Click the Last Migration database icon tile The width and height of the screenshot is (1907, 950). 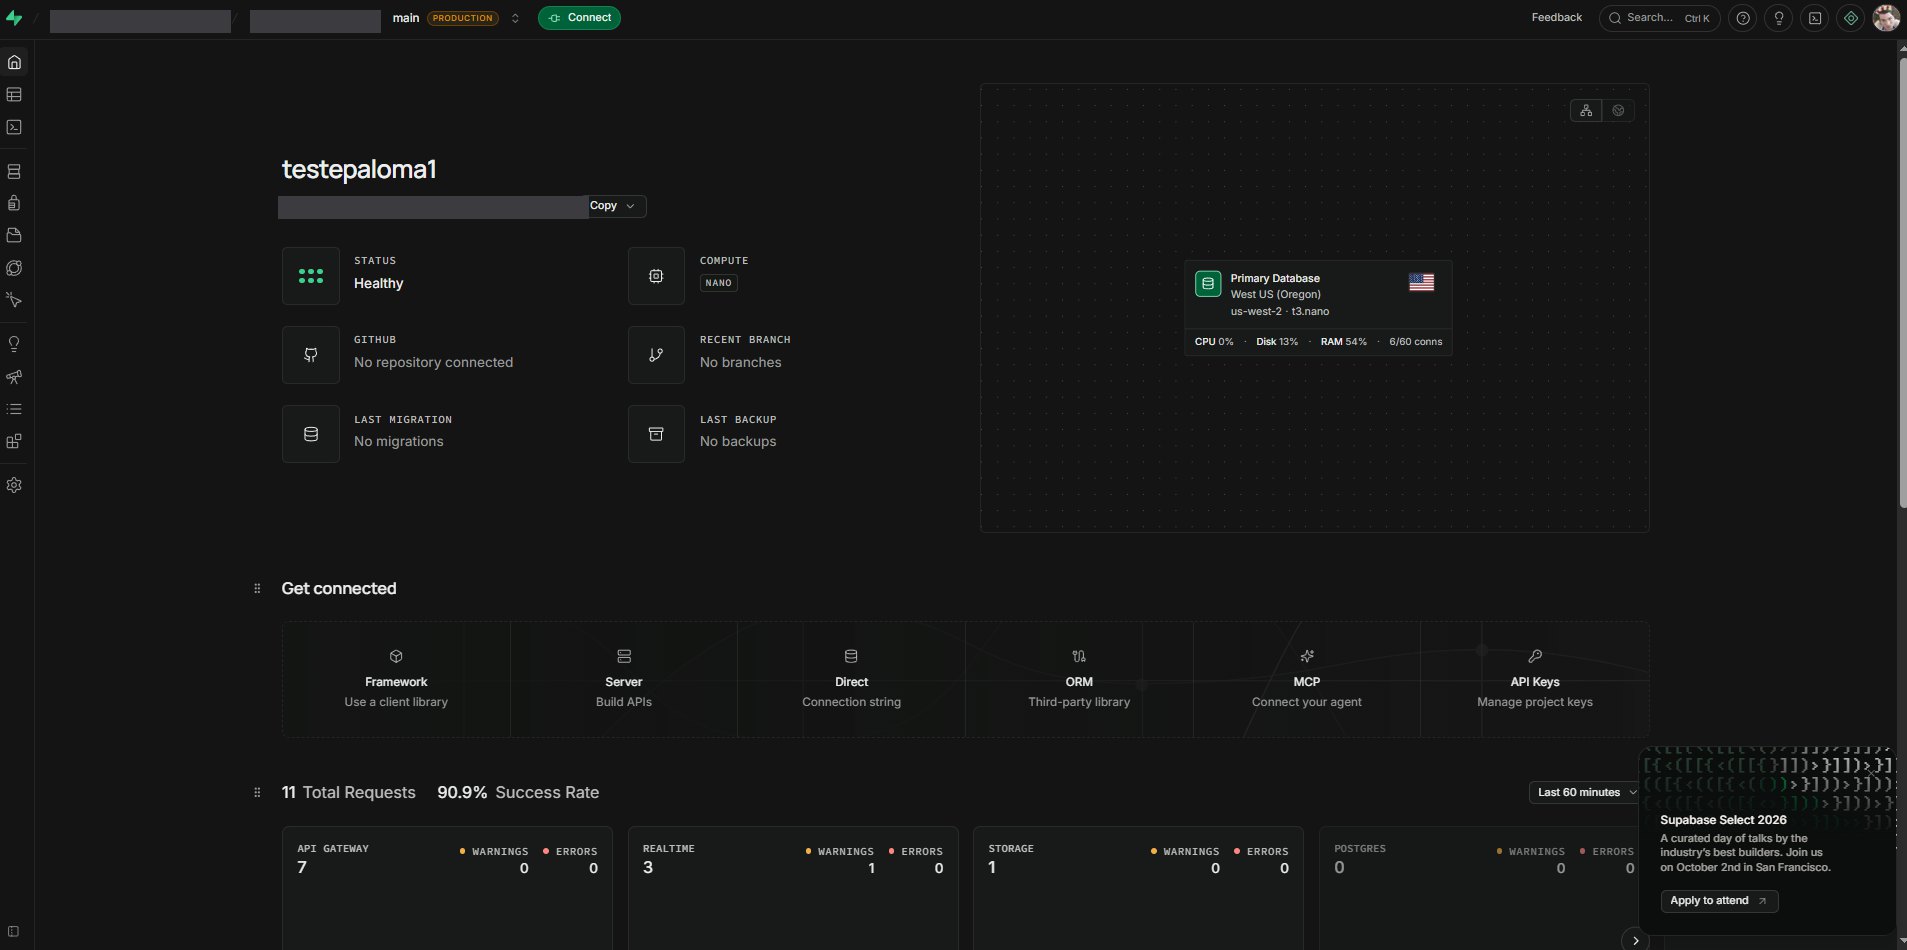point(311,434)
